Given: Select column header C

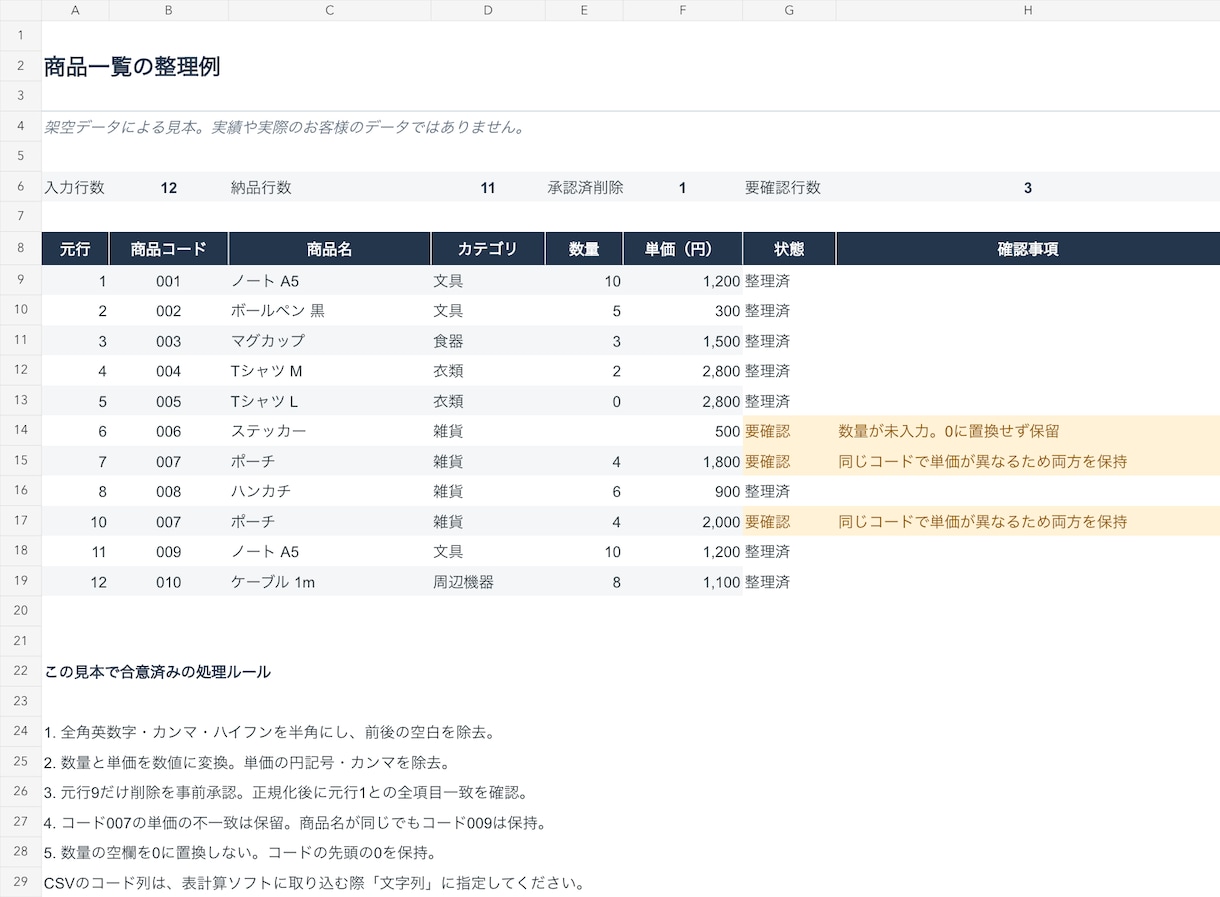Looking at the screenshot, I should point(330,10).
